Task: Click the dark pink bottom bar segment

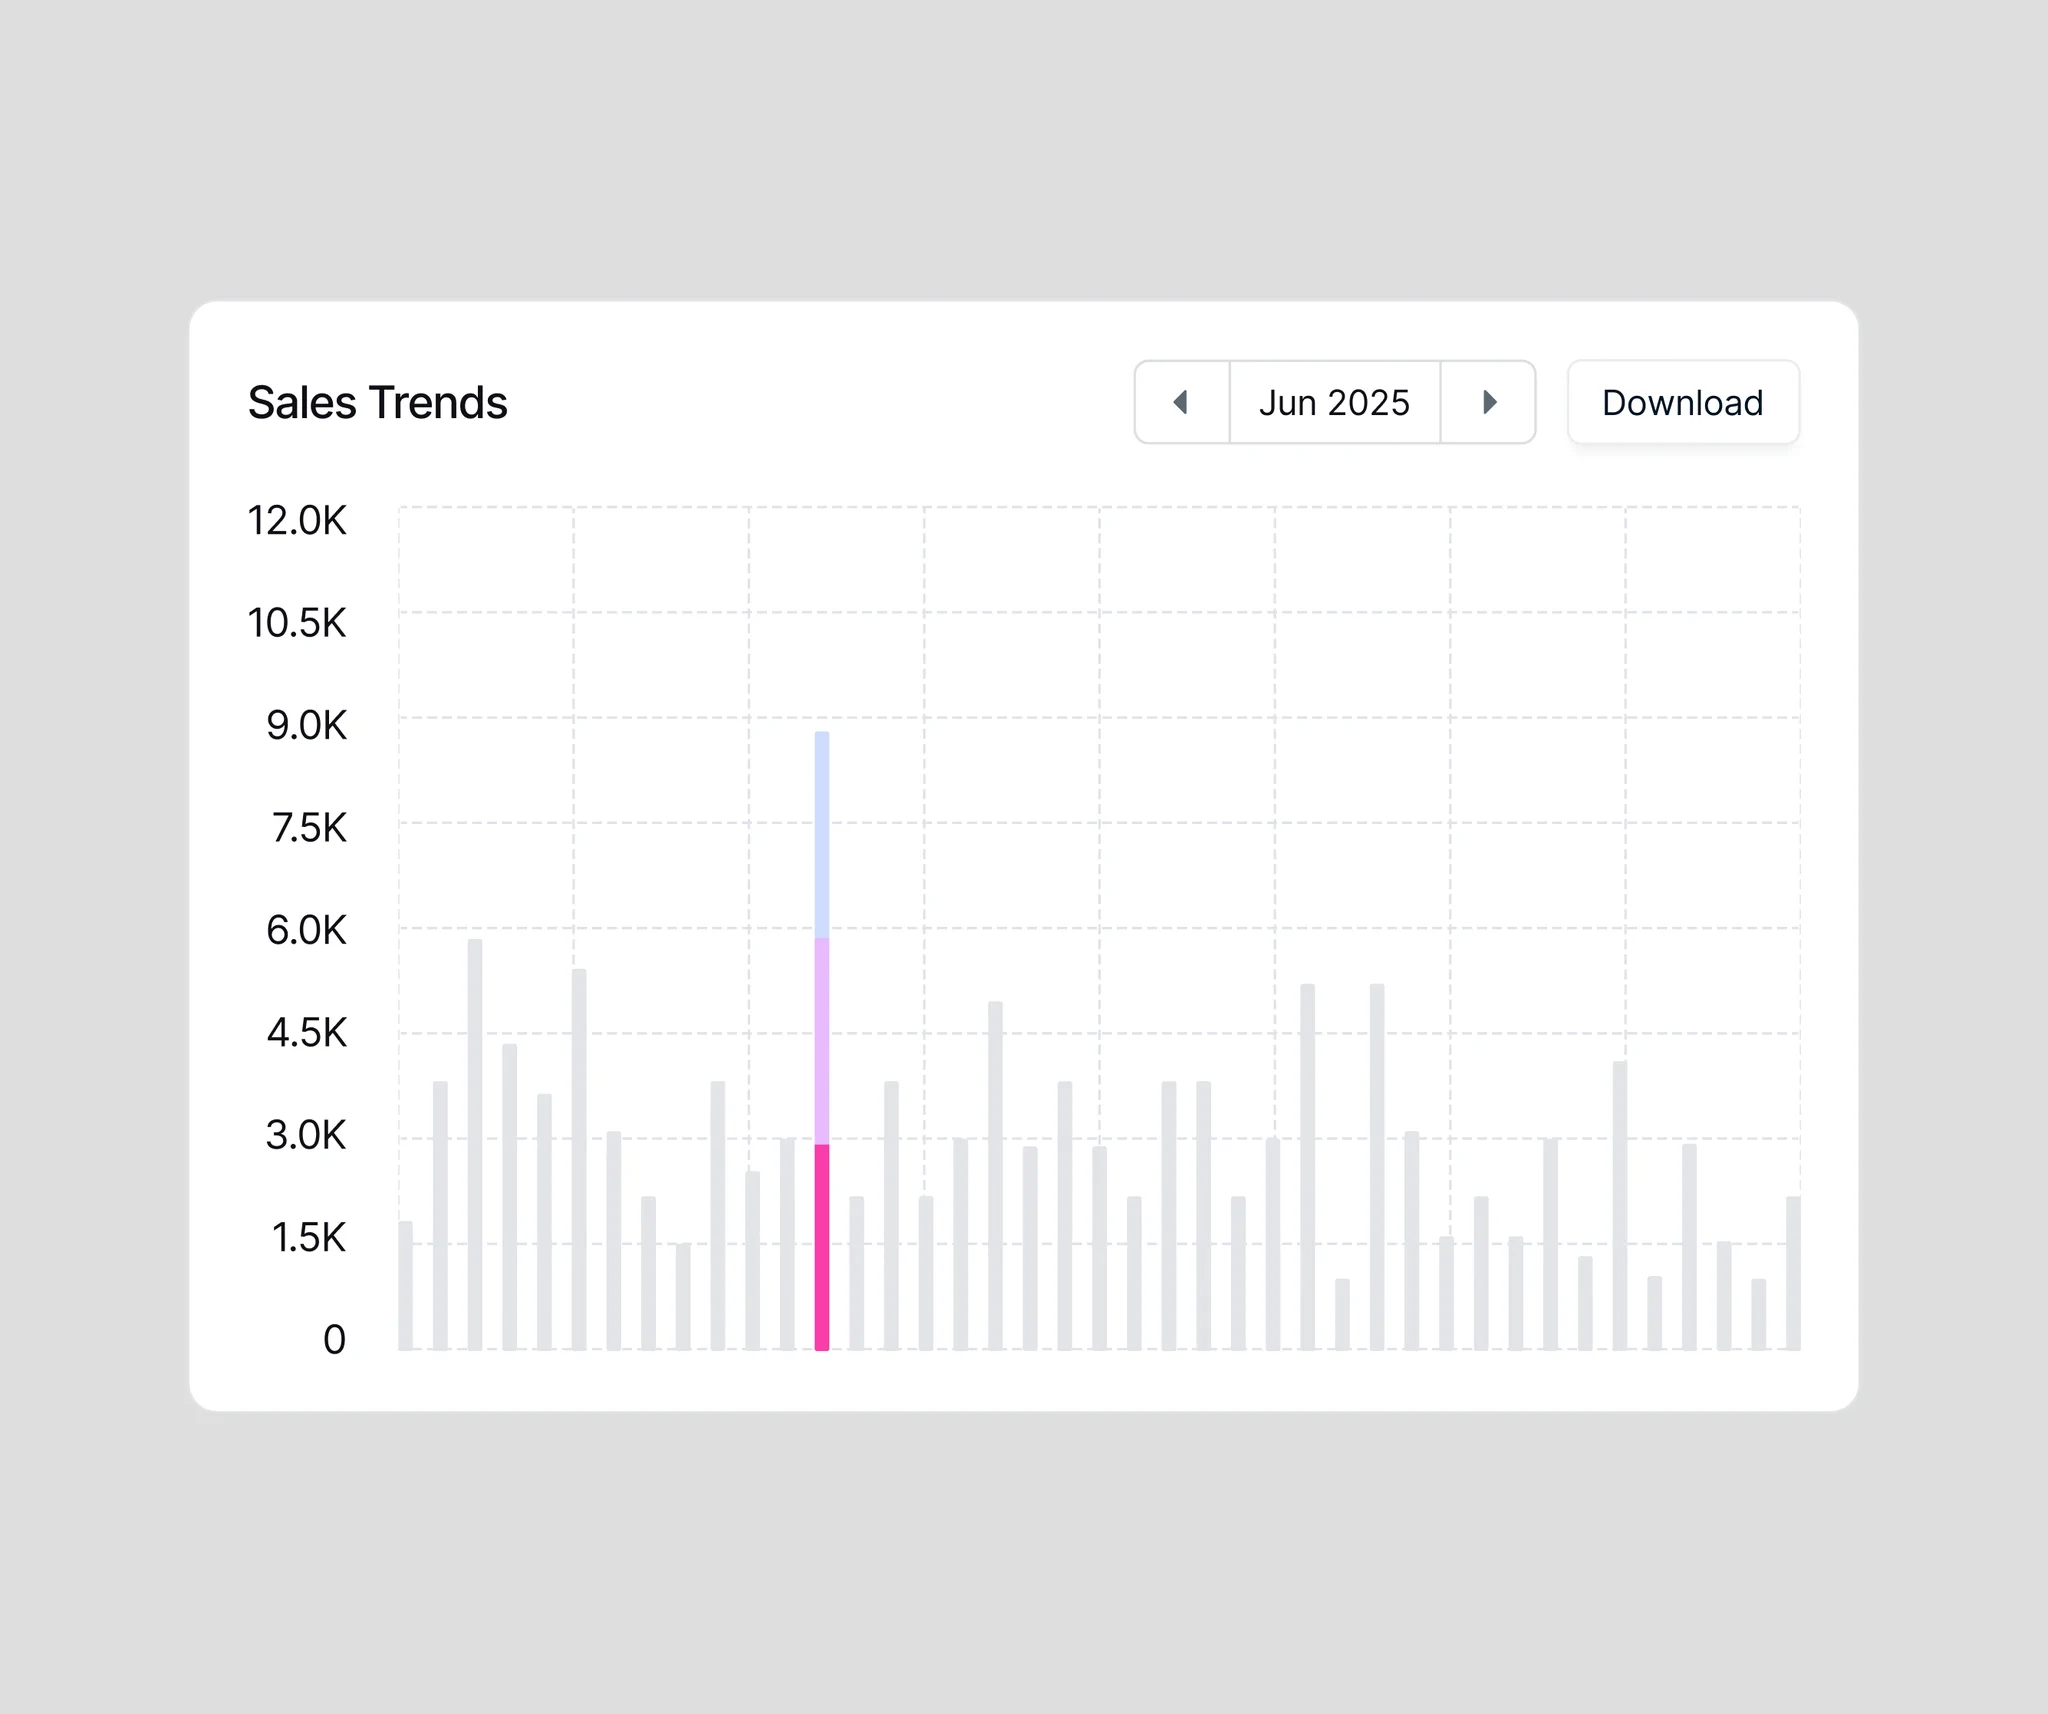Action: [822, 1247]
